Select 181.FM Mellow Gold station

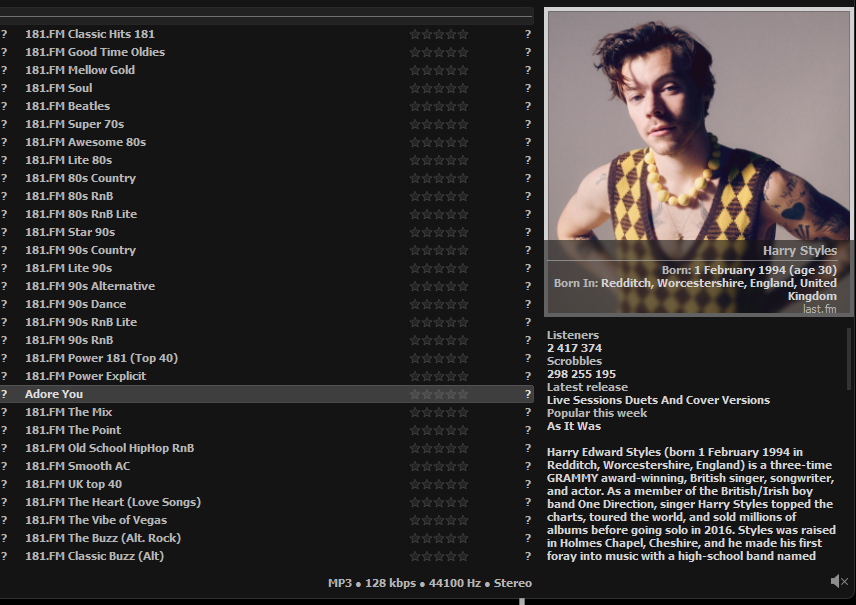click(x=267, y=70)
